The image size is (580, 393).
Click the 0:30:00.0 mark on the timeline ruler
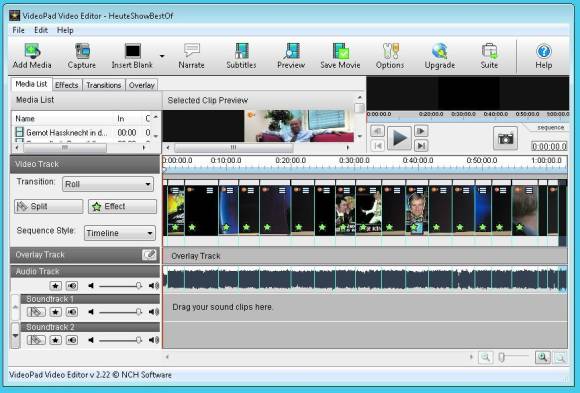pos(354,161)
